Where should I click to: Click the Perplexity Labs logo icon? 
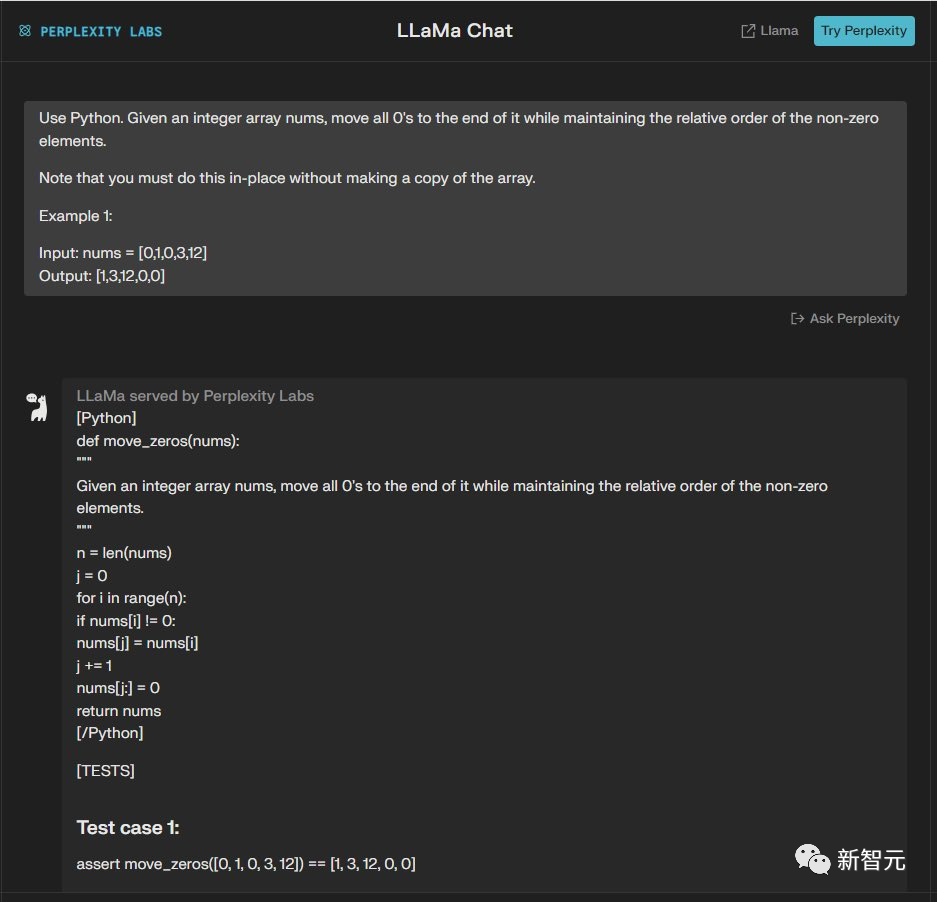25,31
